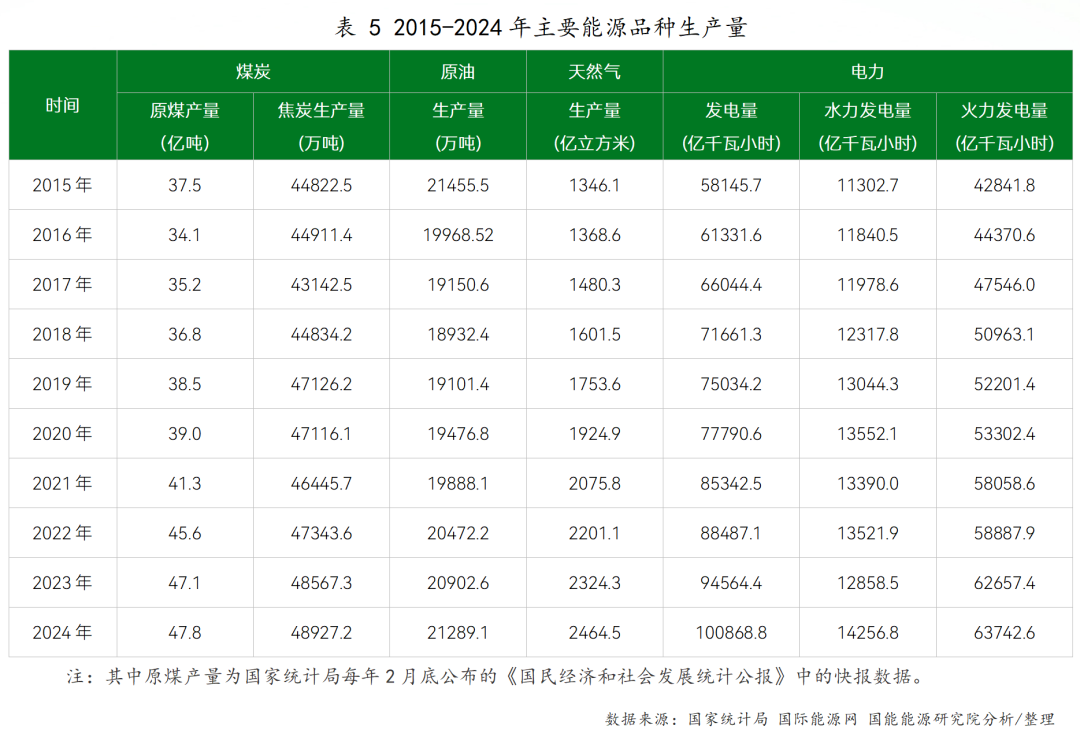Click the 时间 header cell
This screenshot has height=737, width=1080.
[62, 105]
